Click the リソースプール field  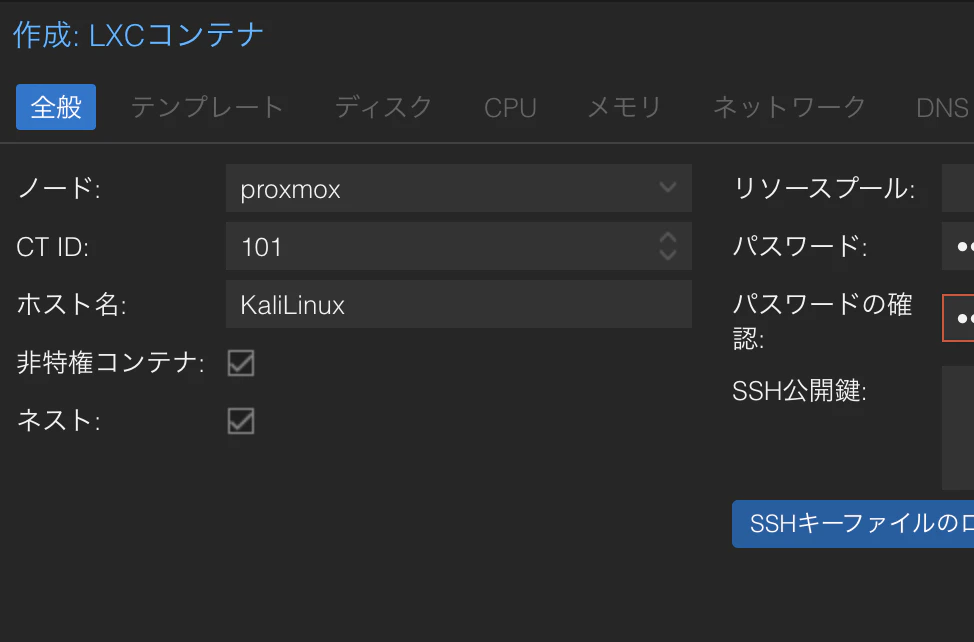[958, 188]
